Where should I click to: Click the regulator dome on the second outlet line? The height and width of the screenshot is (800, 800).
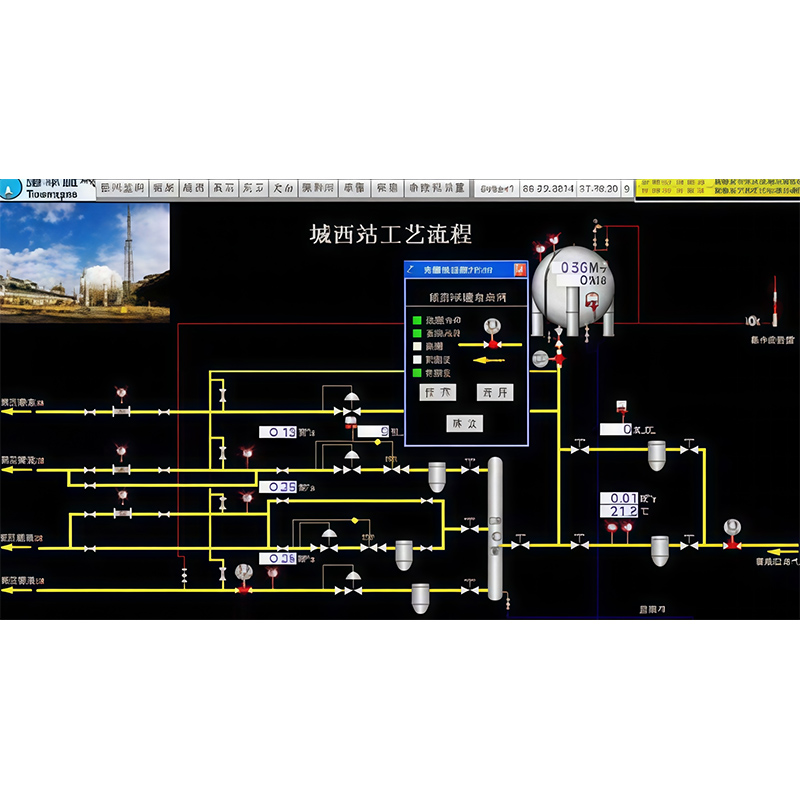pyautogui.click(x=352, y=456)
